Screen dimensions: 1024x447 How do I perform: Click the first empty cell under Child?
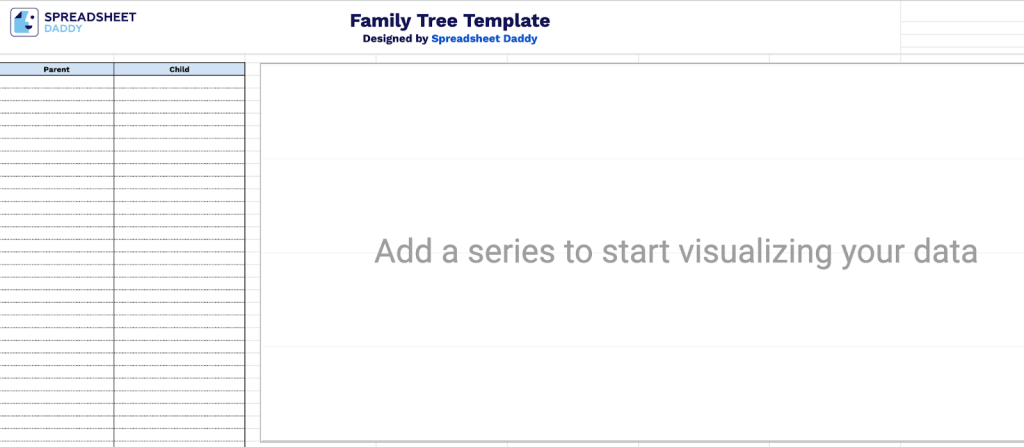(x=179, y=82)
